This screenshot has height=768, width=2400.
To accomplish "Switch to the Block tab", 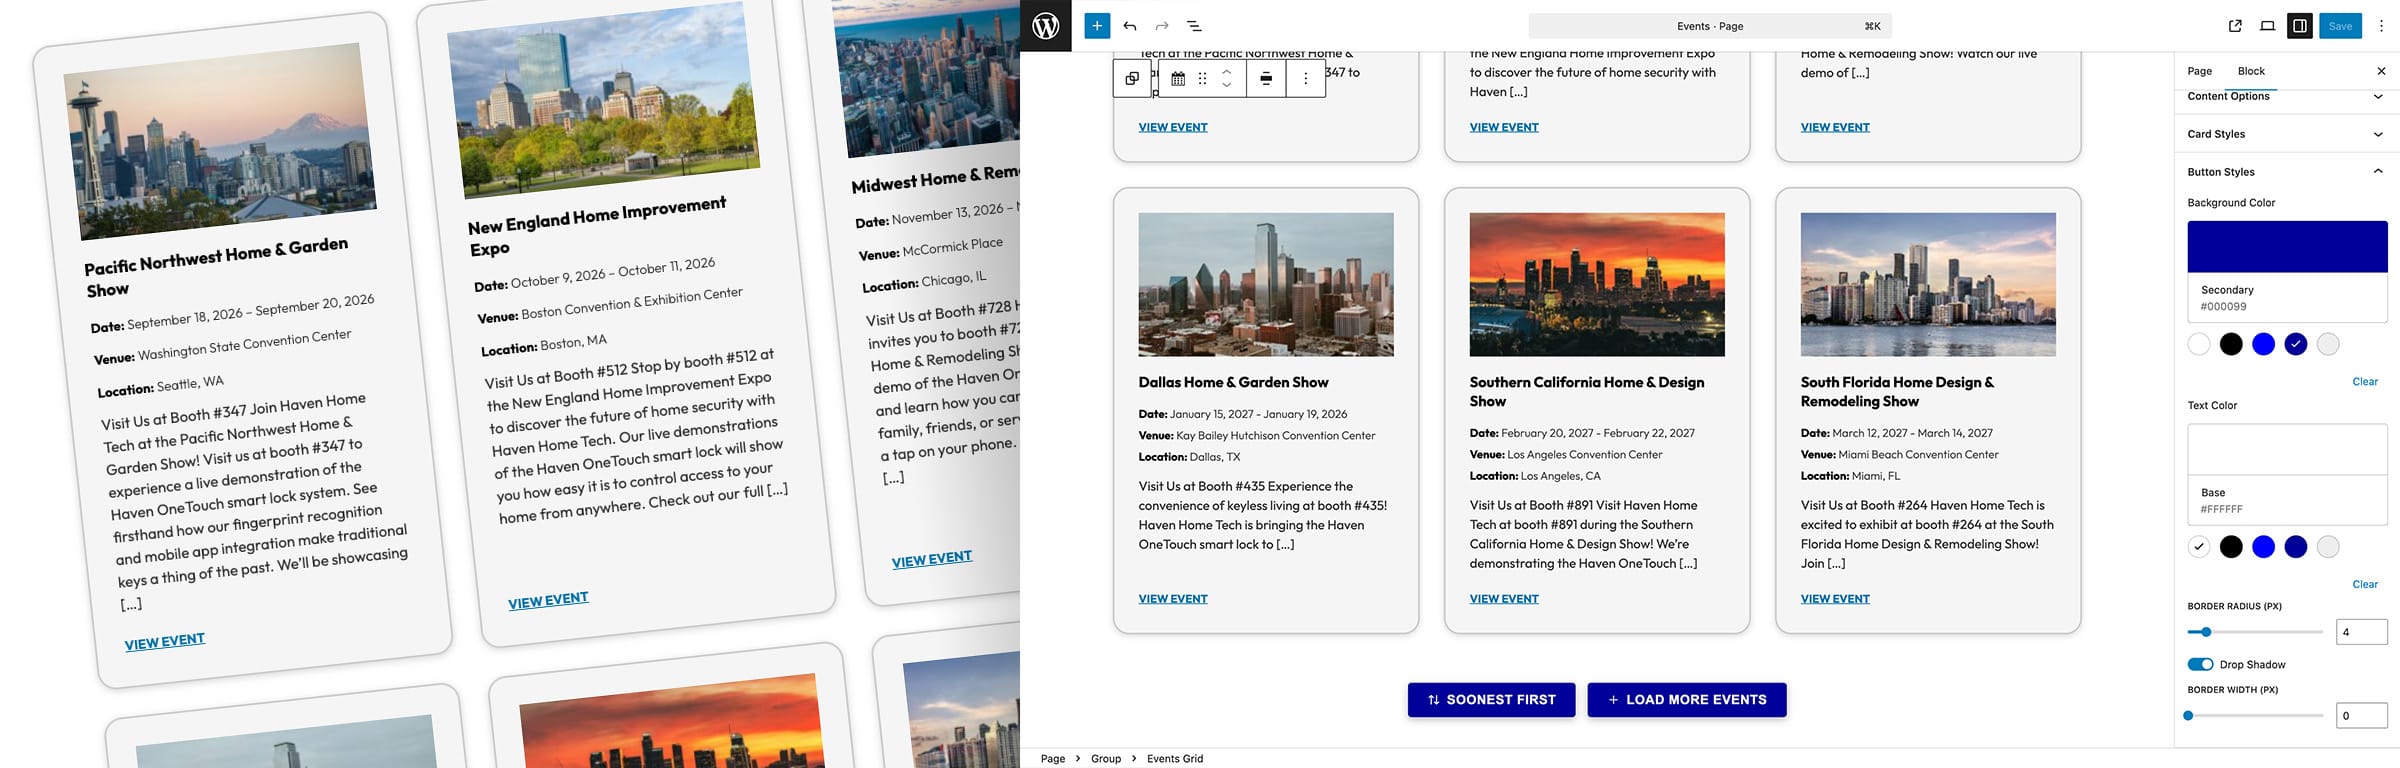I will [2251, 71].
